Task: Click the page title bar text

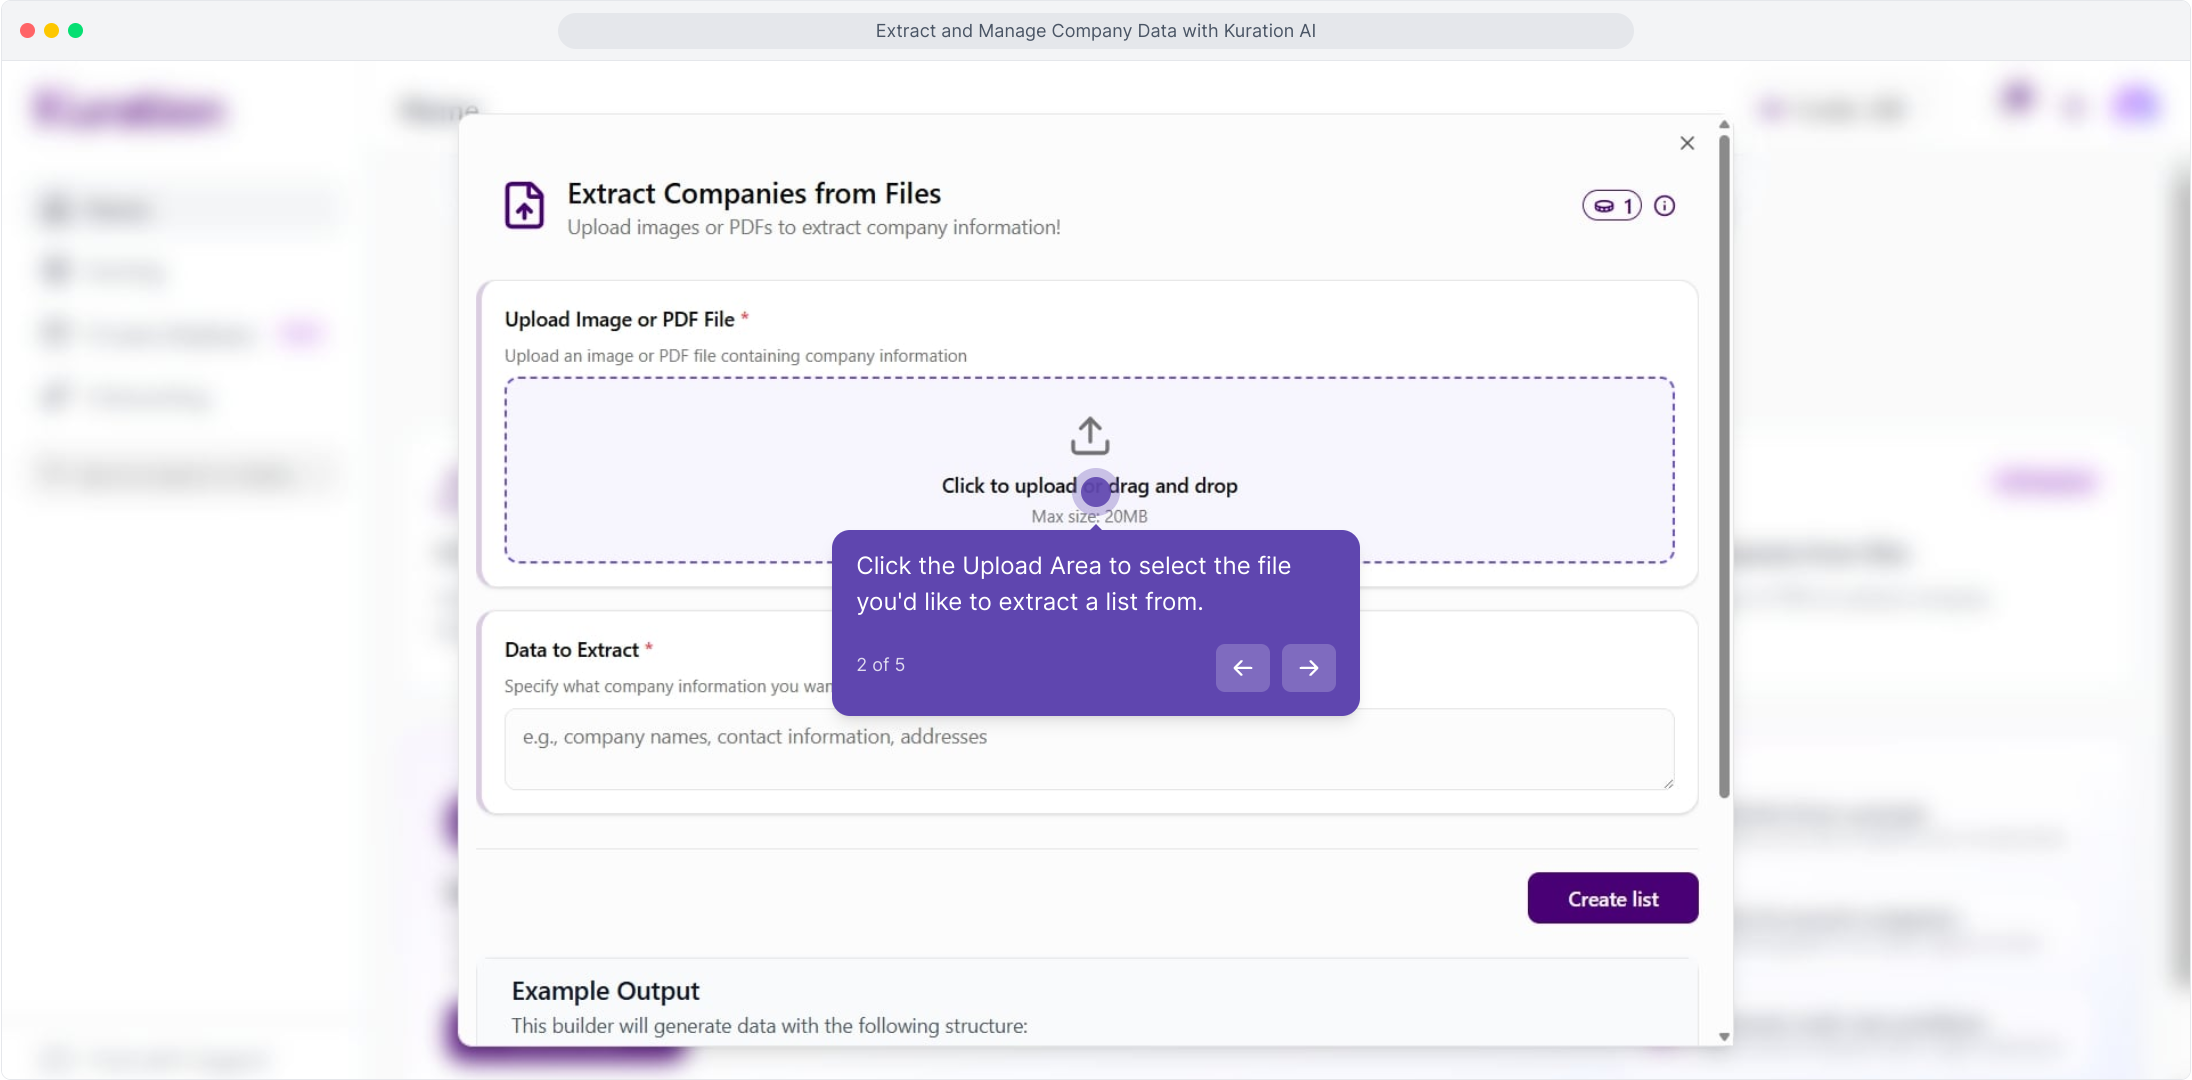Action: pos(1095,31)
